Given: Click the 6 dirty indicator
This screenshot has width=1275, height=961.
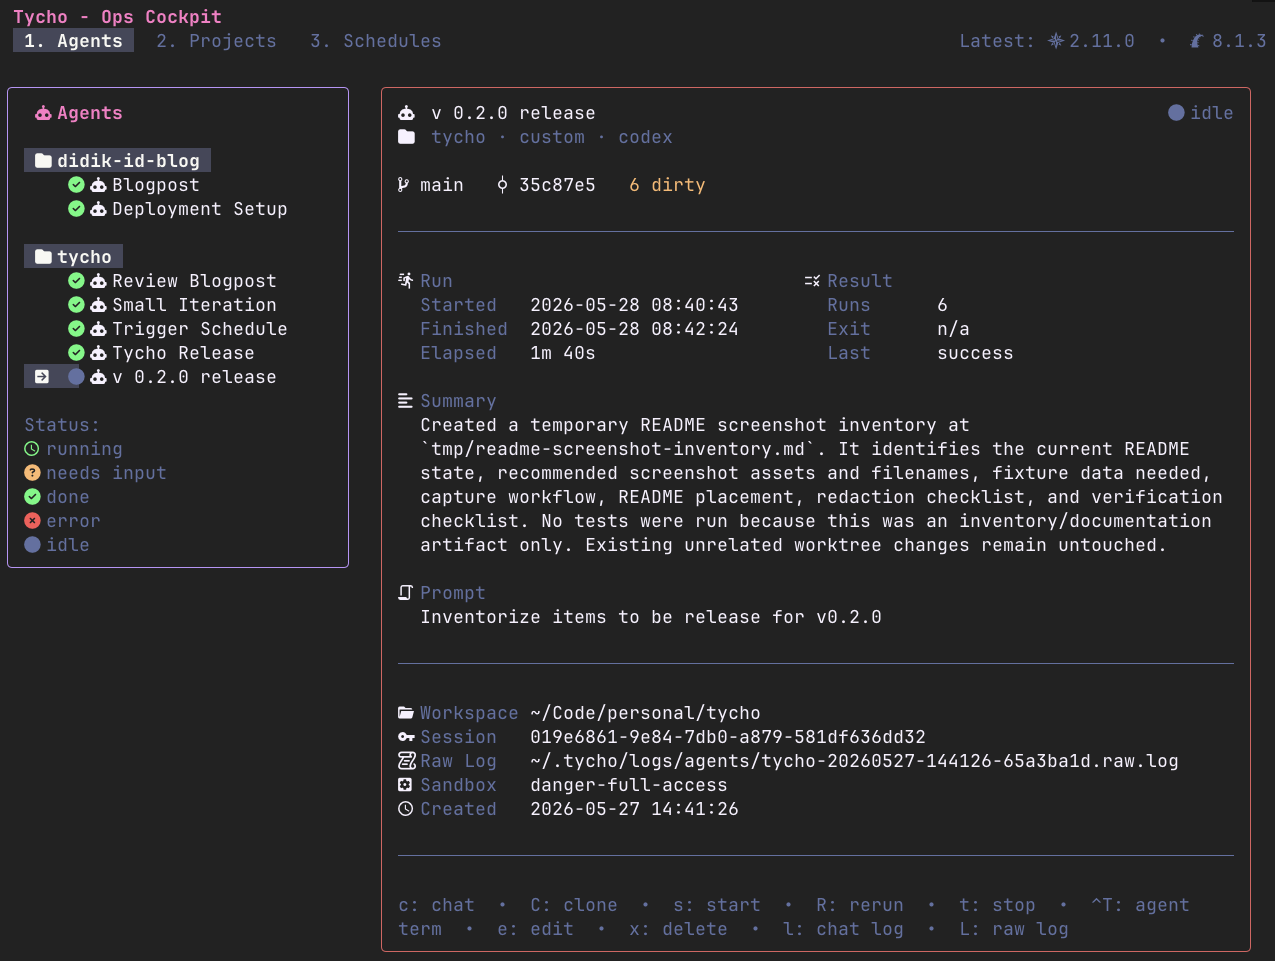Looking at the screenshot, I should 667,185.
